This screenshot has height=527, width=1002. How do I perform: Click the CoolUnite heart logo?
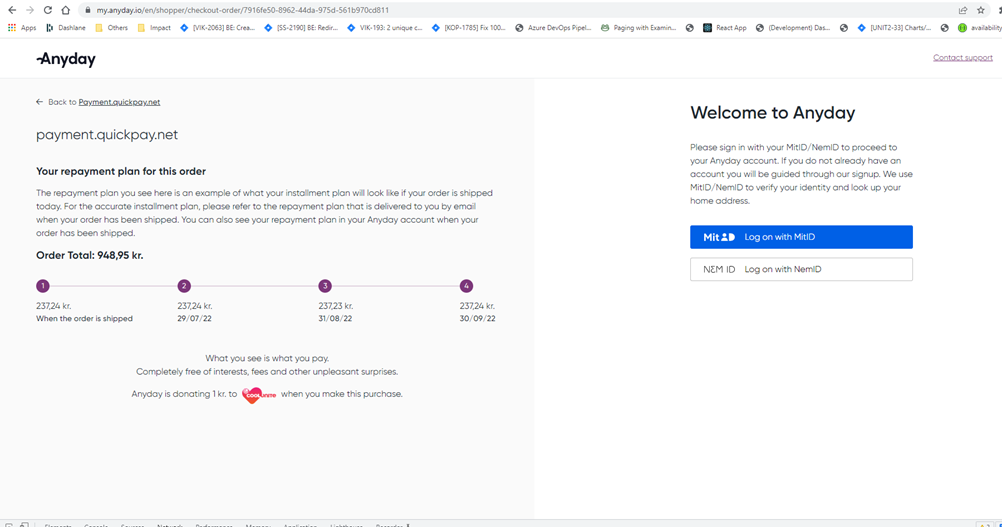click(259, 395)
